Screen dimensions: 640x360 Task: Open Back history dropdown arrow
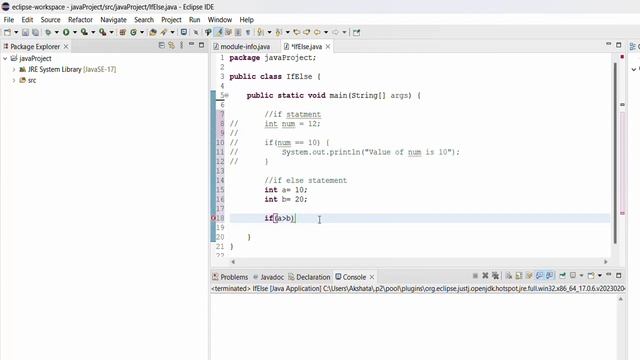pos(326,32)
